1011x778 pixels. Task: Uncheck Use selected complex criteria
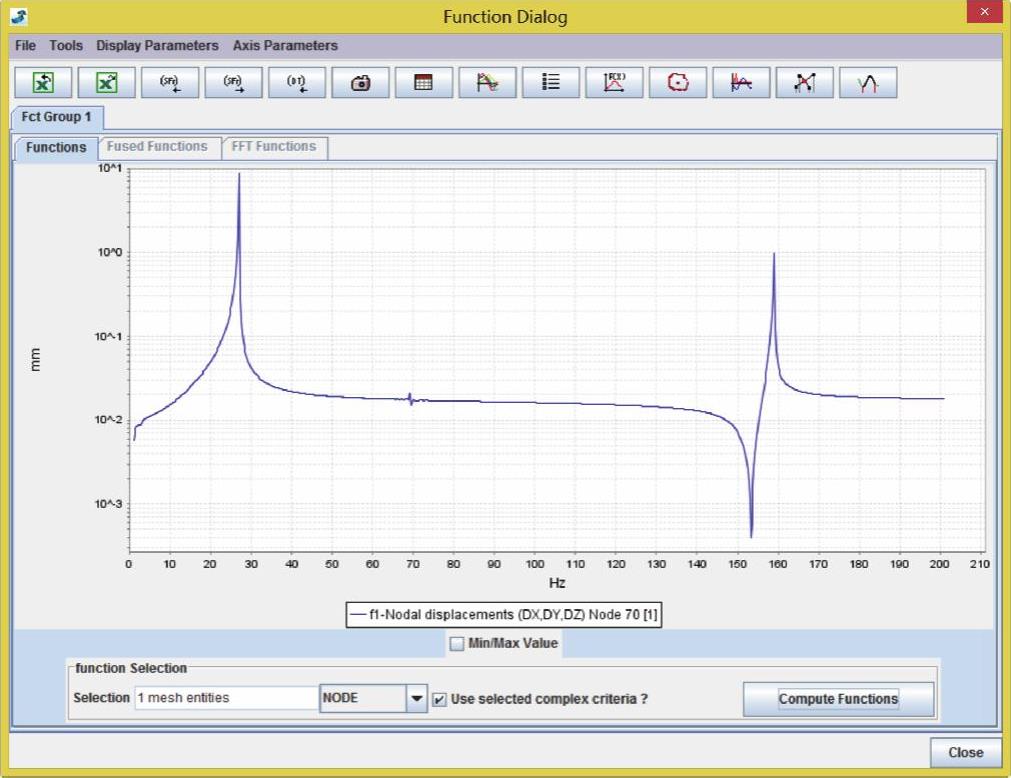point(439,699)
